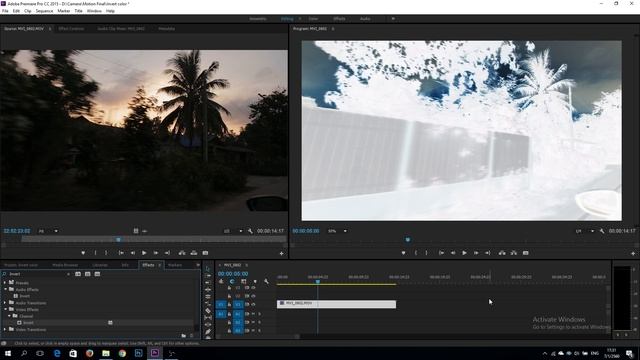The image size is (640, 360).
Task: Select the Selection tool in tools panel
Action: (x=208, y=269)
